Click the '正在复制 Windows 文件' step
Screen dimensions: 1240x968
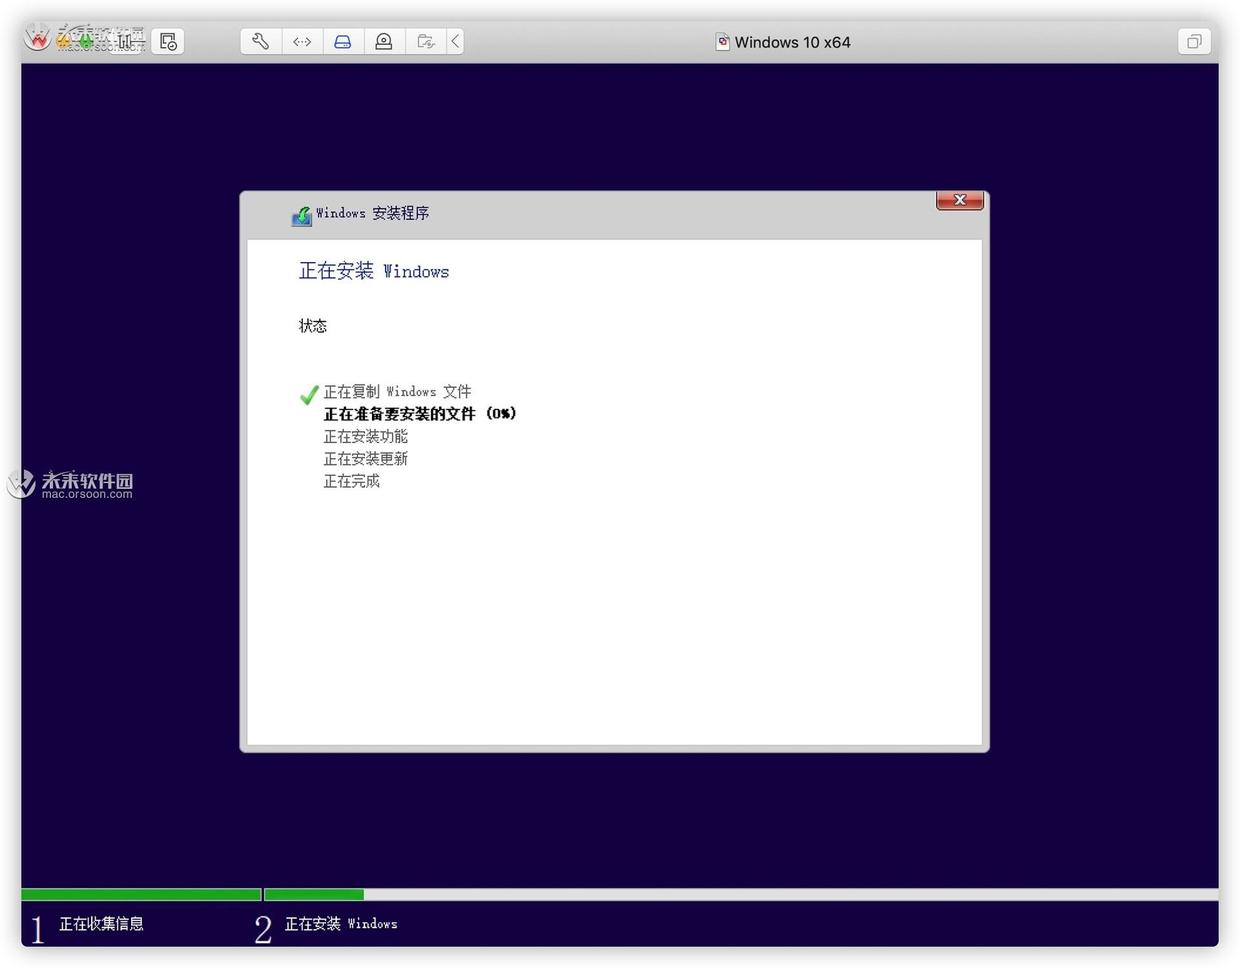coord(397,392)
